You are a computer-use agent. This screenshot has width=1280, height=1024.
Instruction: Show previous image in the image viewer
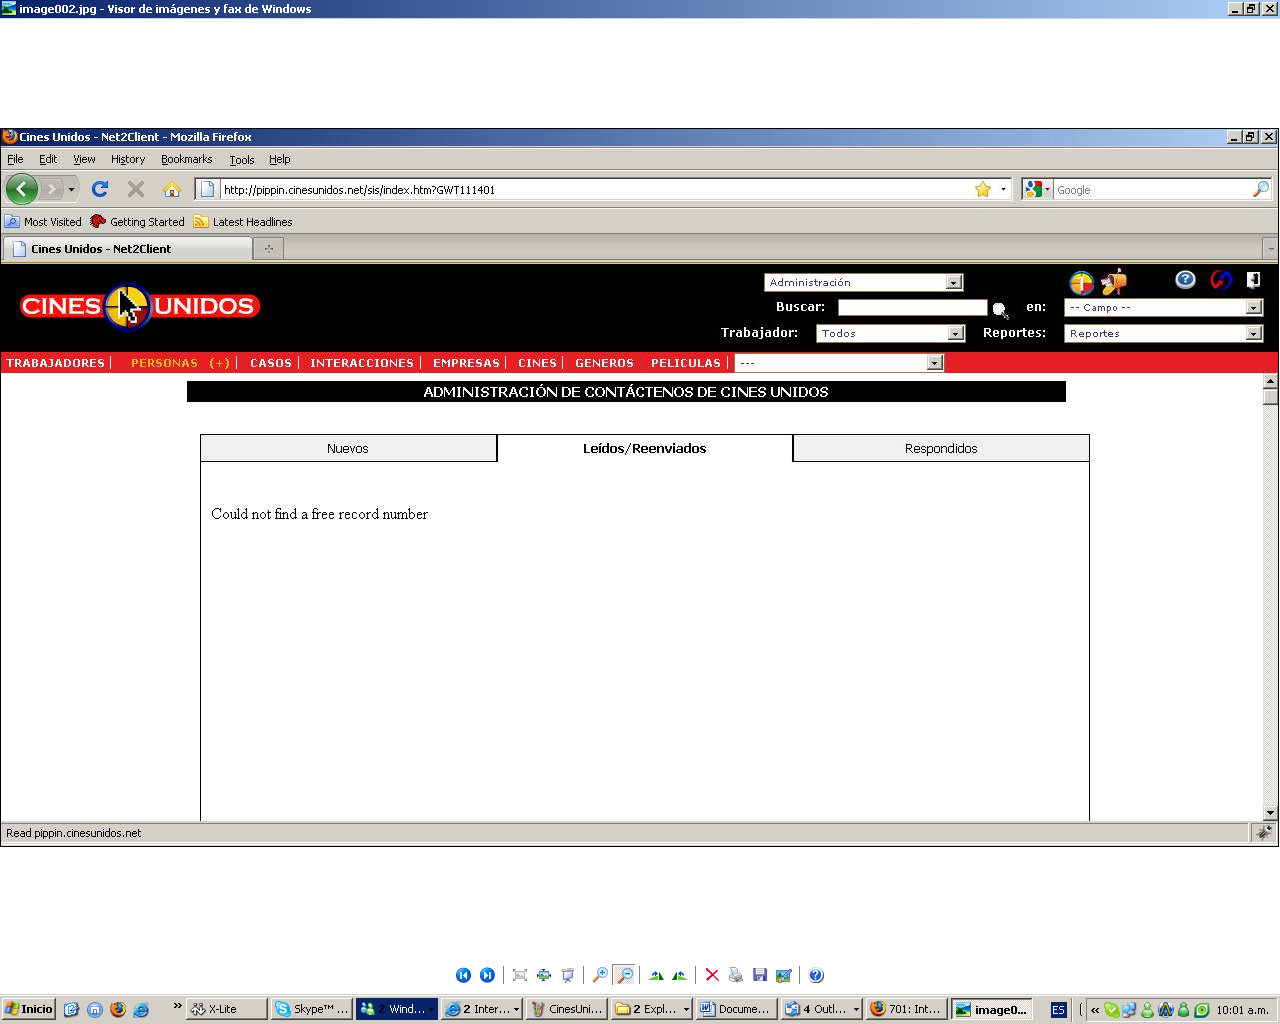coord(463,975)
